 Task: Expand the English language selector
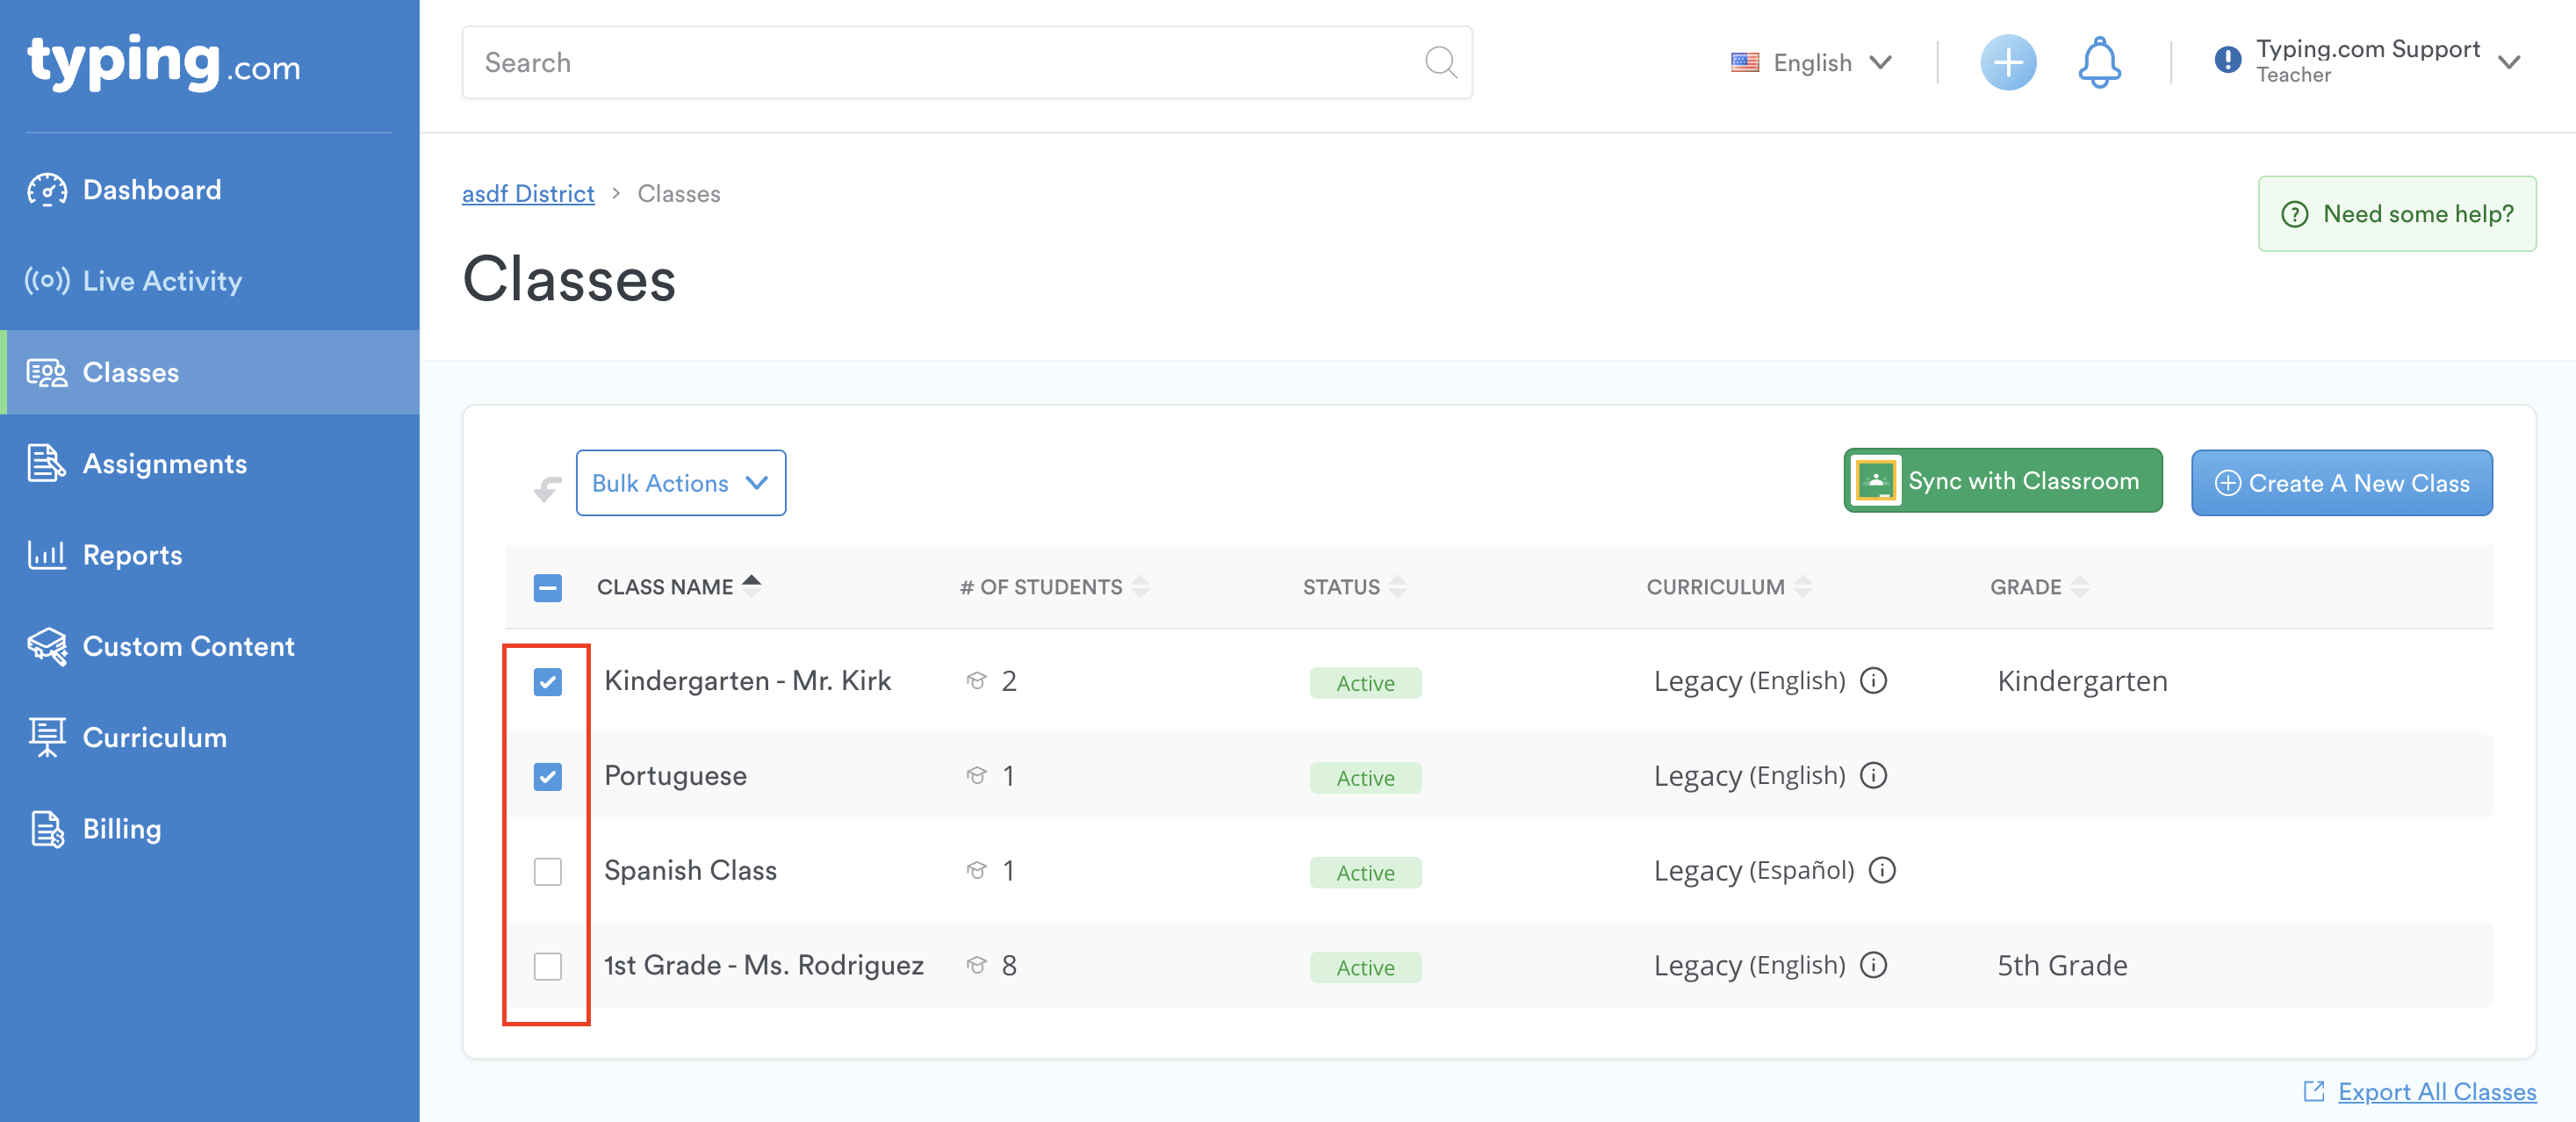pyautogui.click(x=1811, y=63)
